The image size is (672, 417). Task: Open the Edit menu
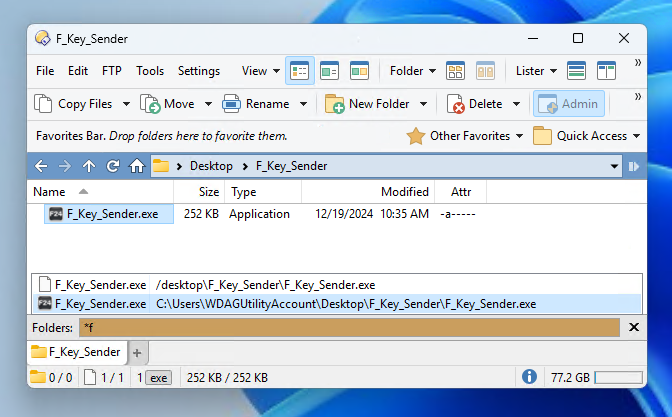[78, 71]
